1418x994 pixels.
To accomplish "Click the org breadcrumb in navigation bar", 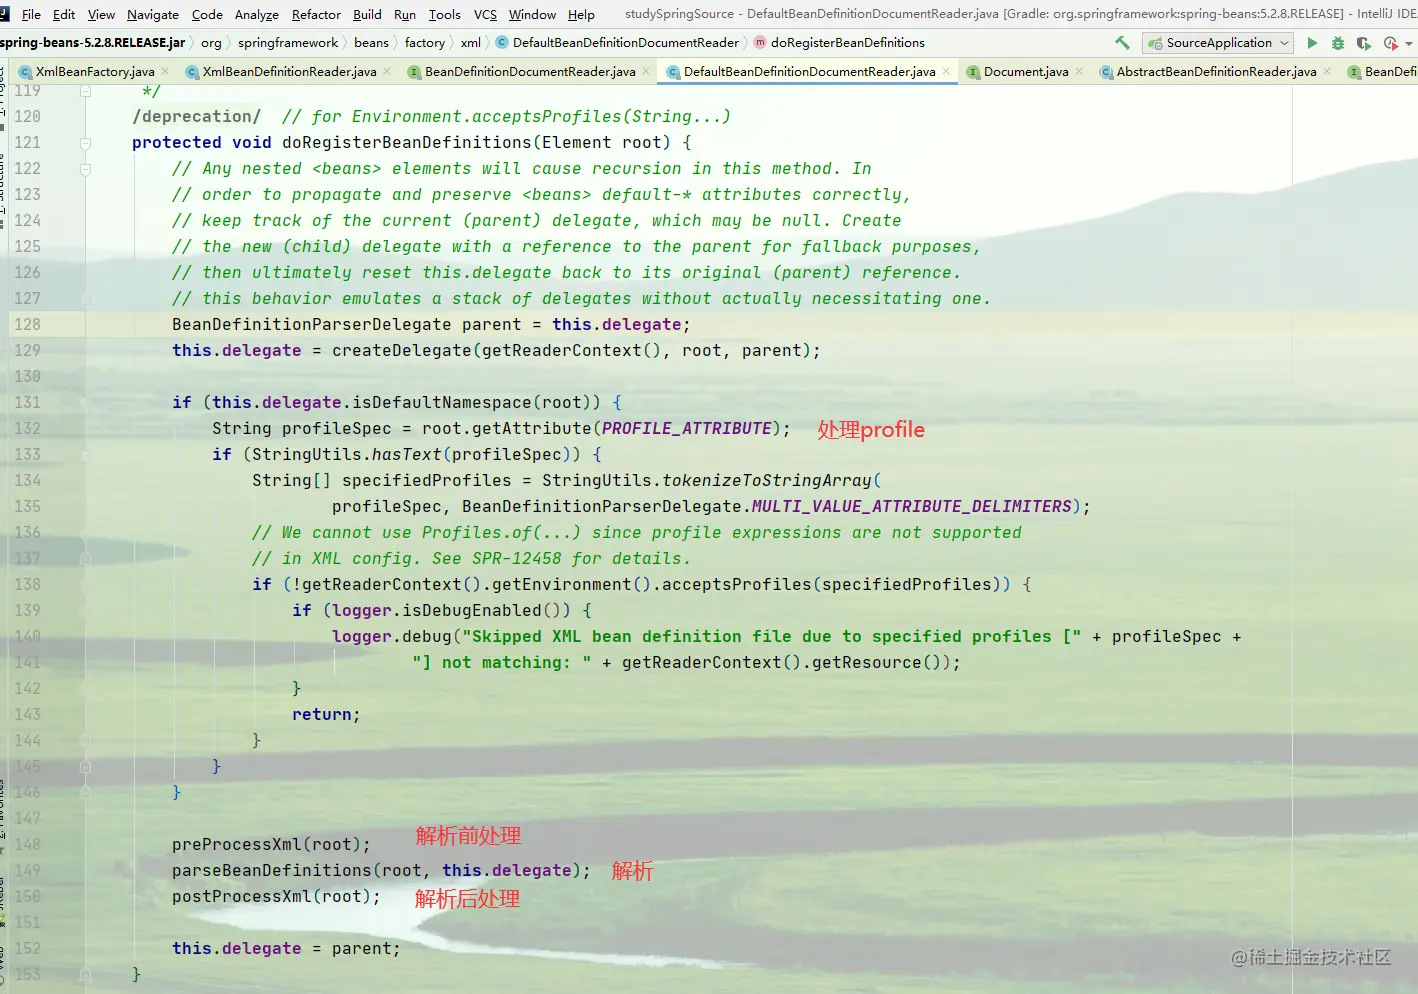I will [211, 43].
